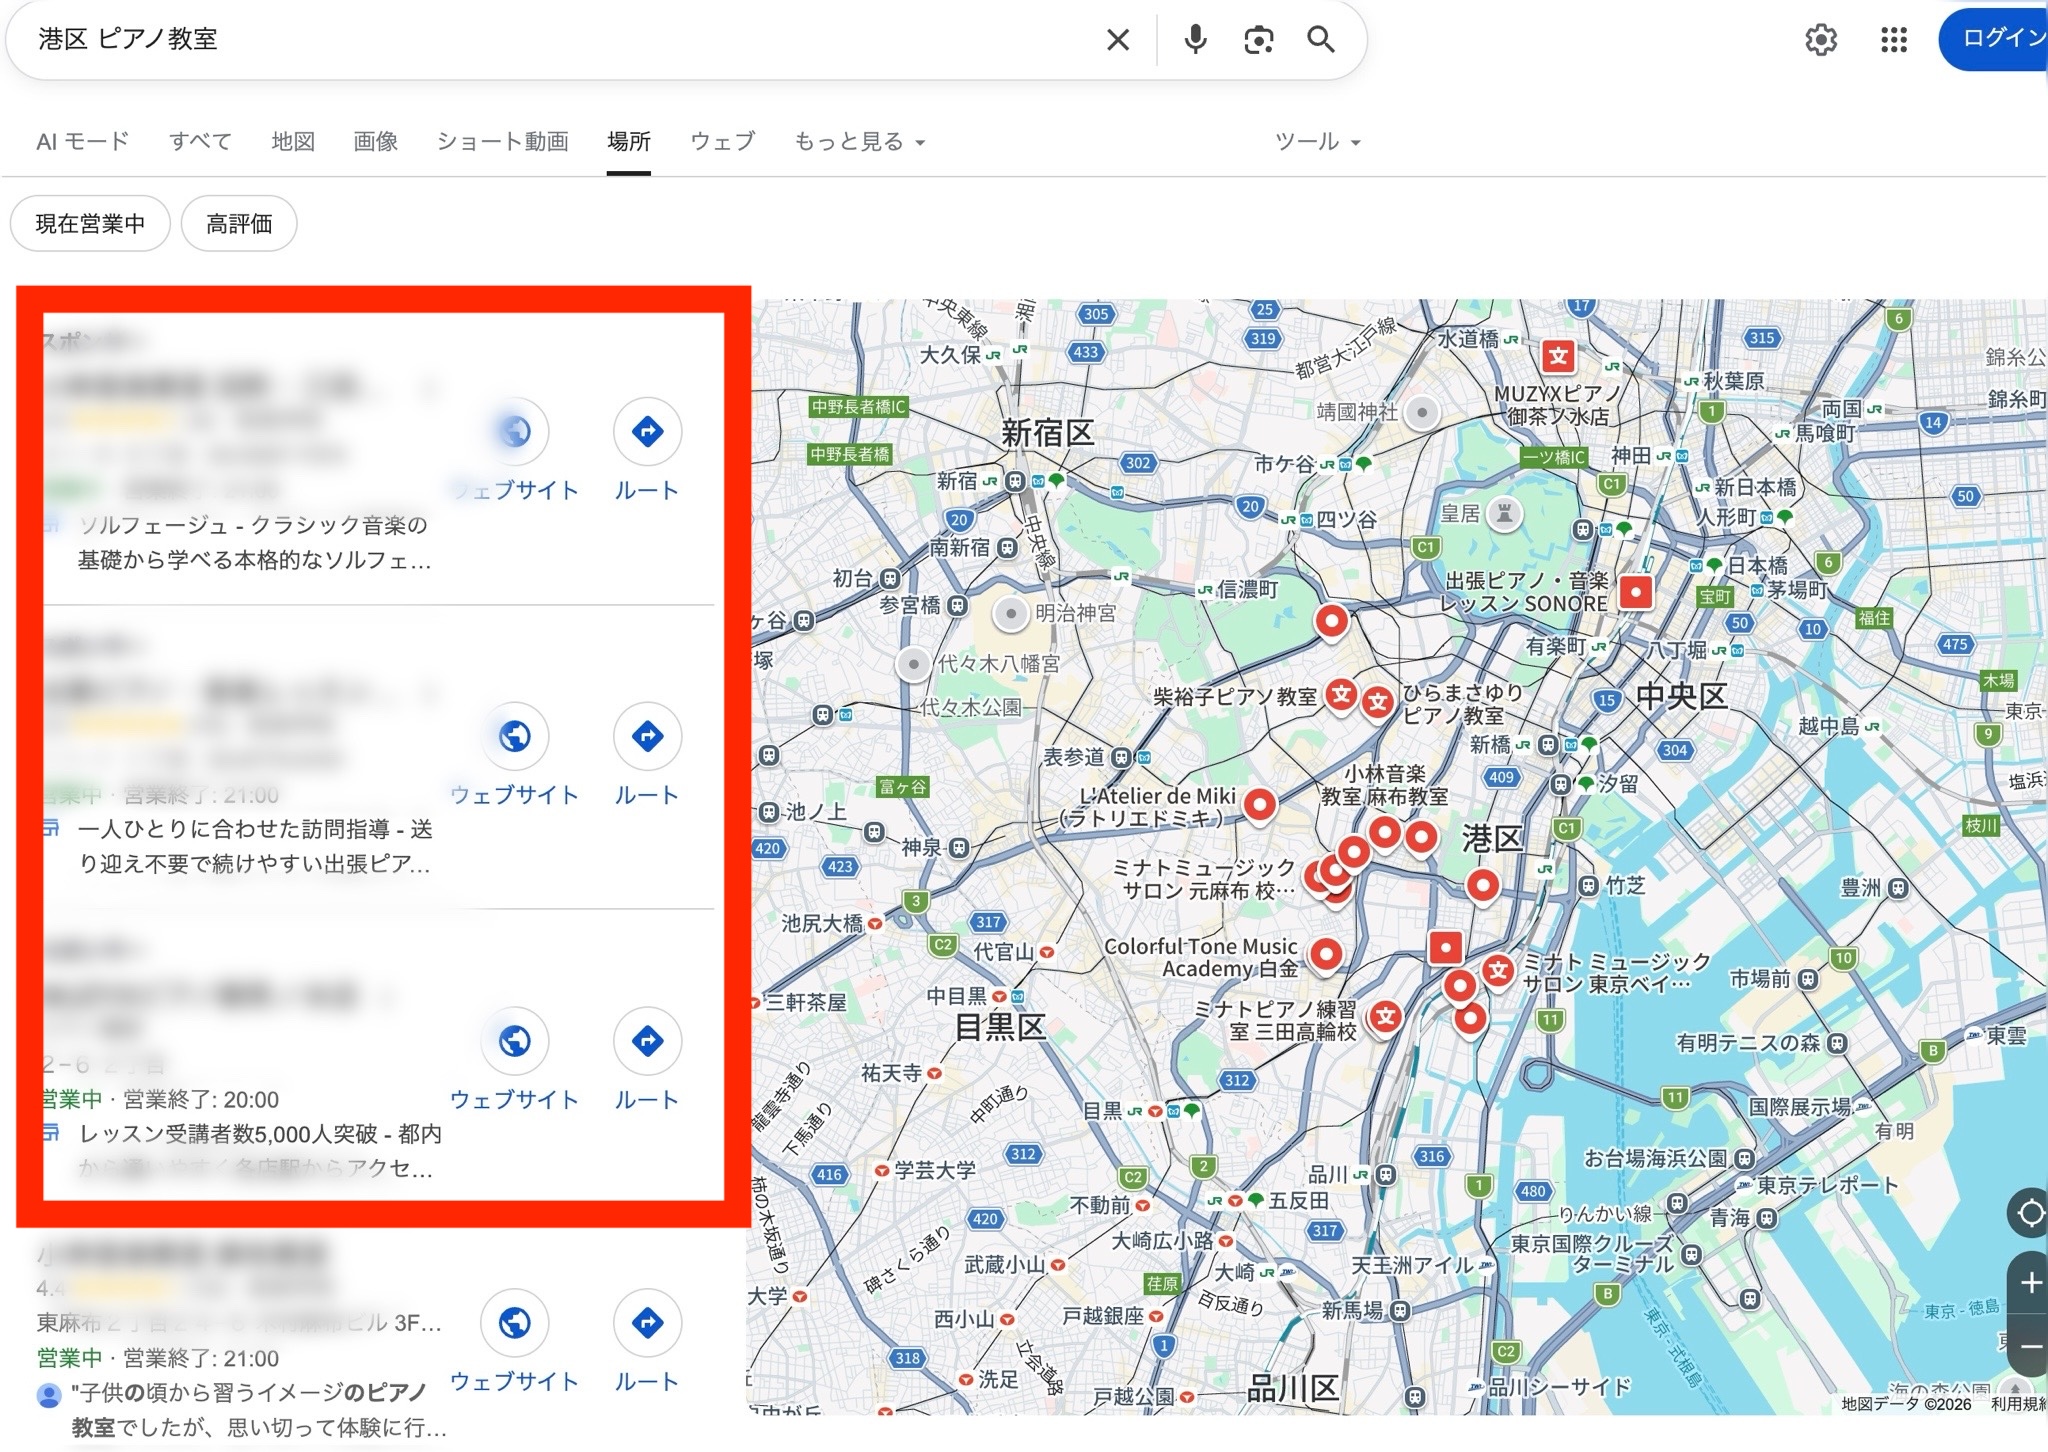
Task: Get route for the 東麻布 listing
Action: tap(647, 1323)
